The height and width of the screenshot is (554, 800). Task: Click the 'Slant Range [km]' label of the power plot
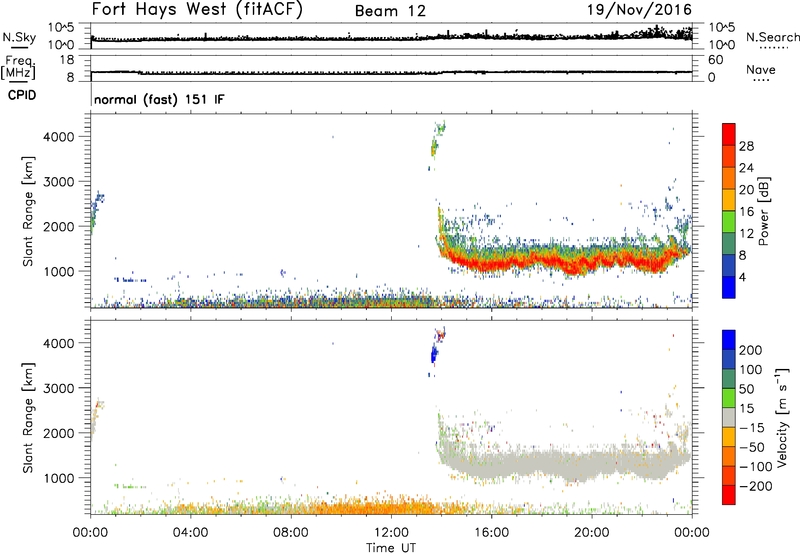(x=28, y=211)
